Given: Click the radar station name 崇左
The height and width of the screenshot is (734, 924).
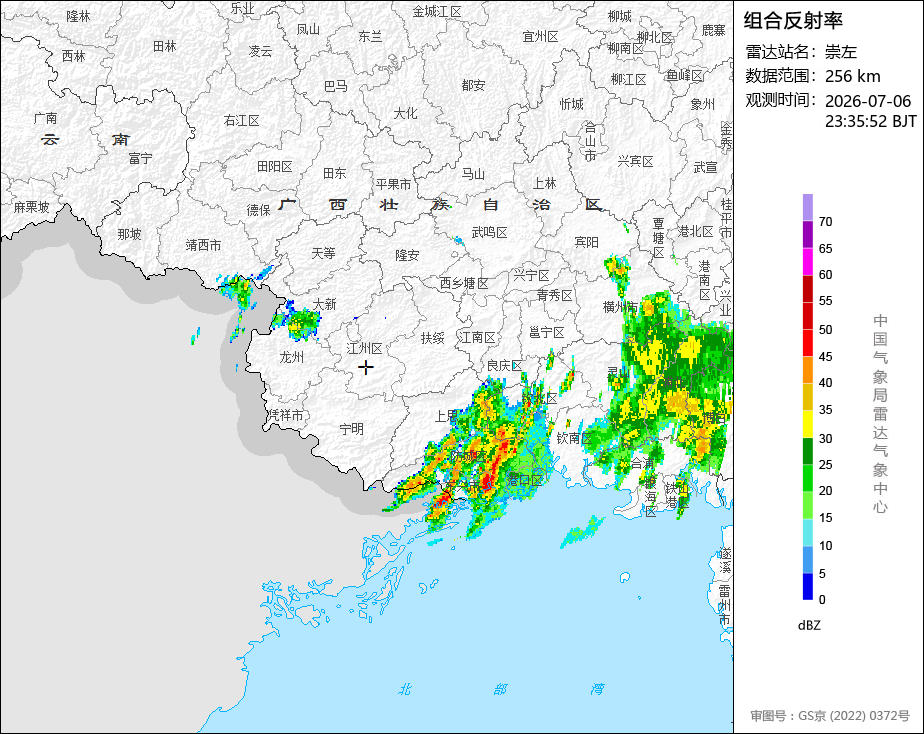Looking at the screenshot, I should 841,52.
